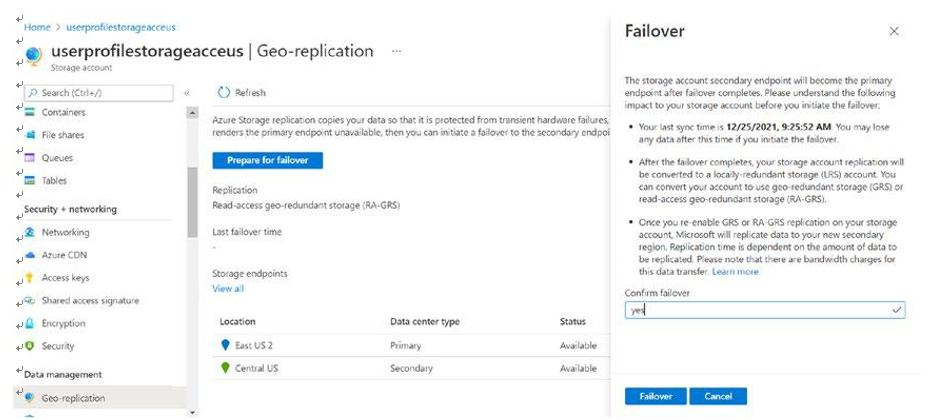Click the Geo-replication globe icon in sidebar
The height and width of the screenshot is (420, 933).
[x=30, y=398]
